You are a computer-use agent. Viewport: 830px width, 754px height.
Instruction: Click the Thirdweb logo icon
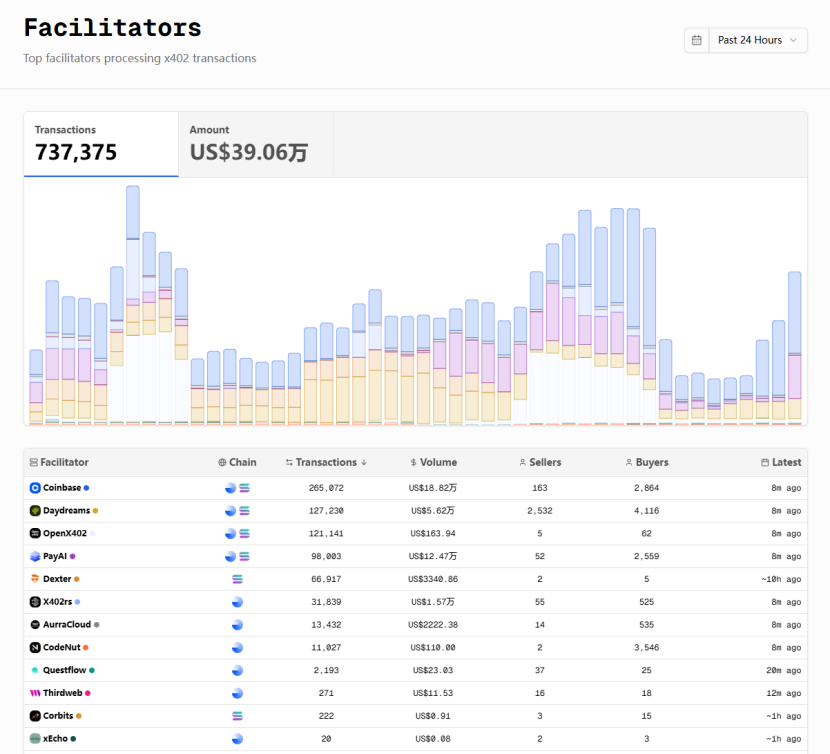click(x=35, y=693)
